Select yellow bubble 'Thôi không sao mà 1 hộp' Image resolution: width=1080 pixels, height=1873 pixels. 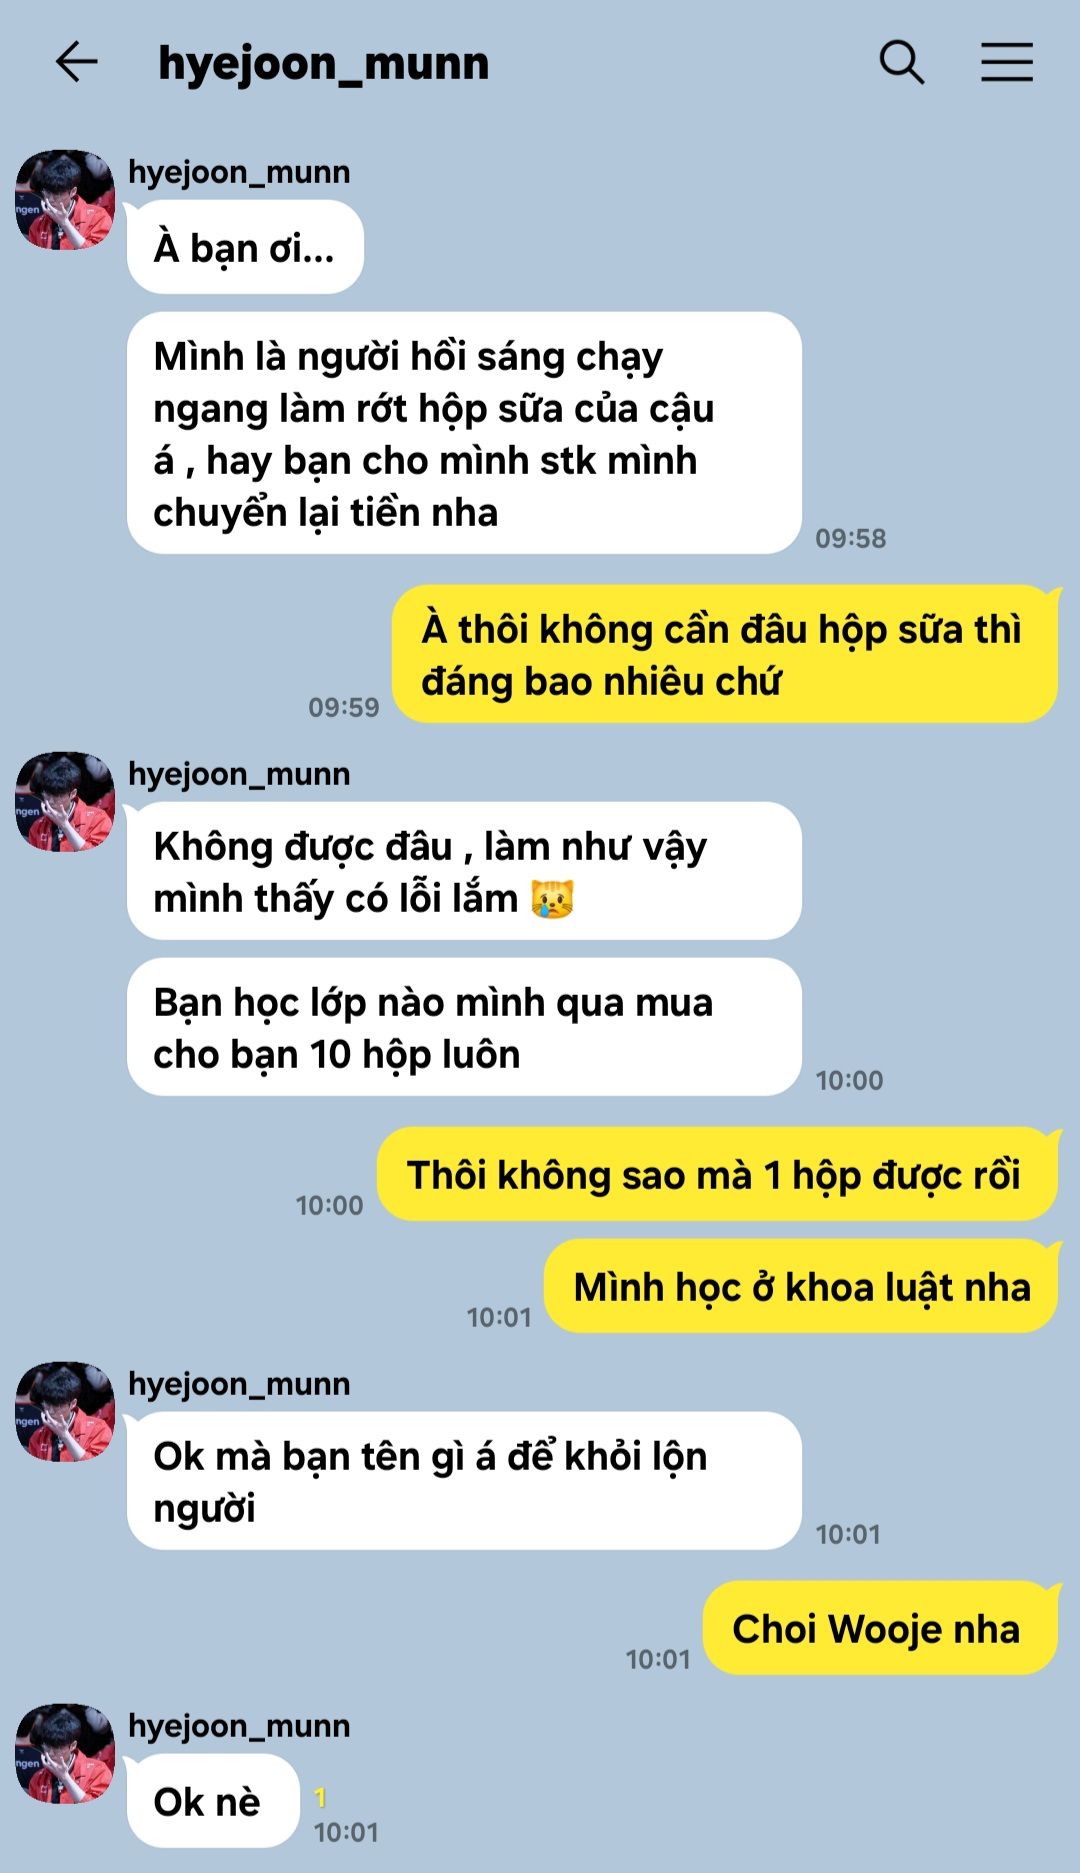(x=717, y=1174)
